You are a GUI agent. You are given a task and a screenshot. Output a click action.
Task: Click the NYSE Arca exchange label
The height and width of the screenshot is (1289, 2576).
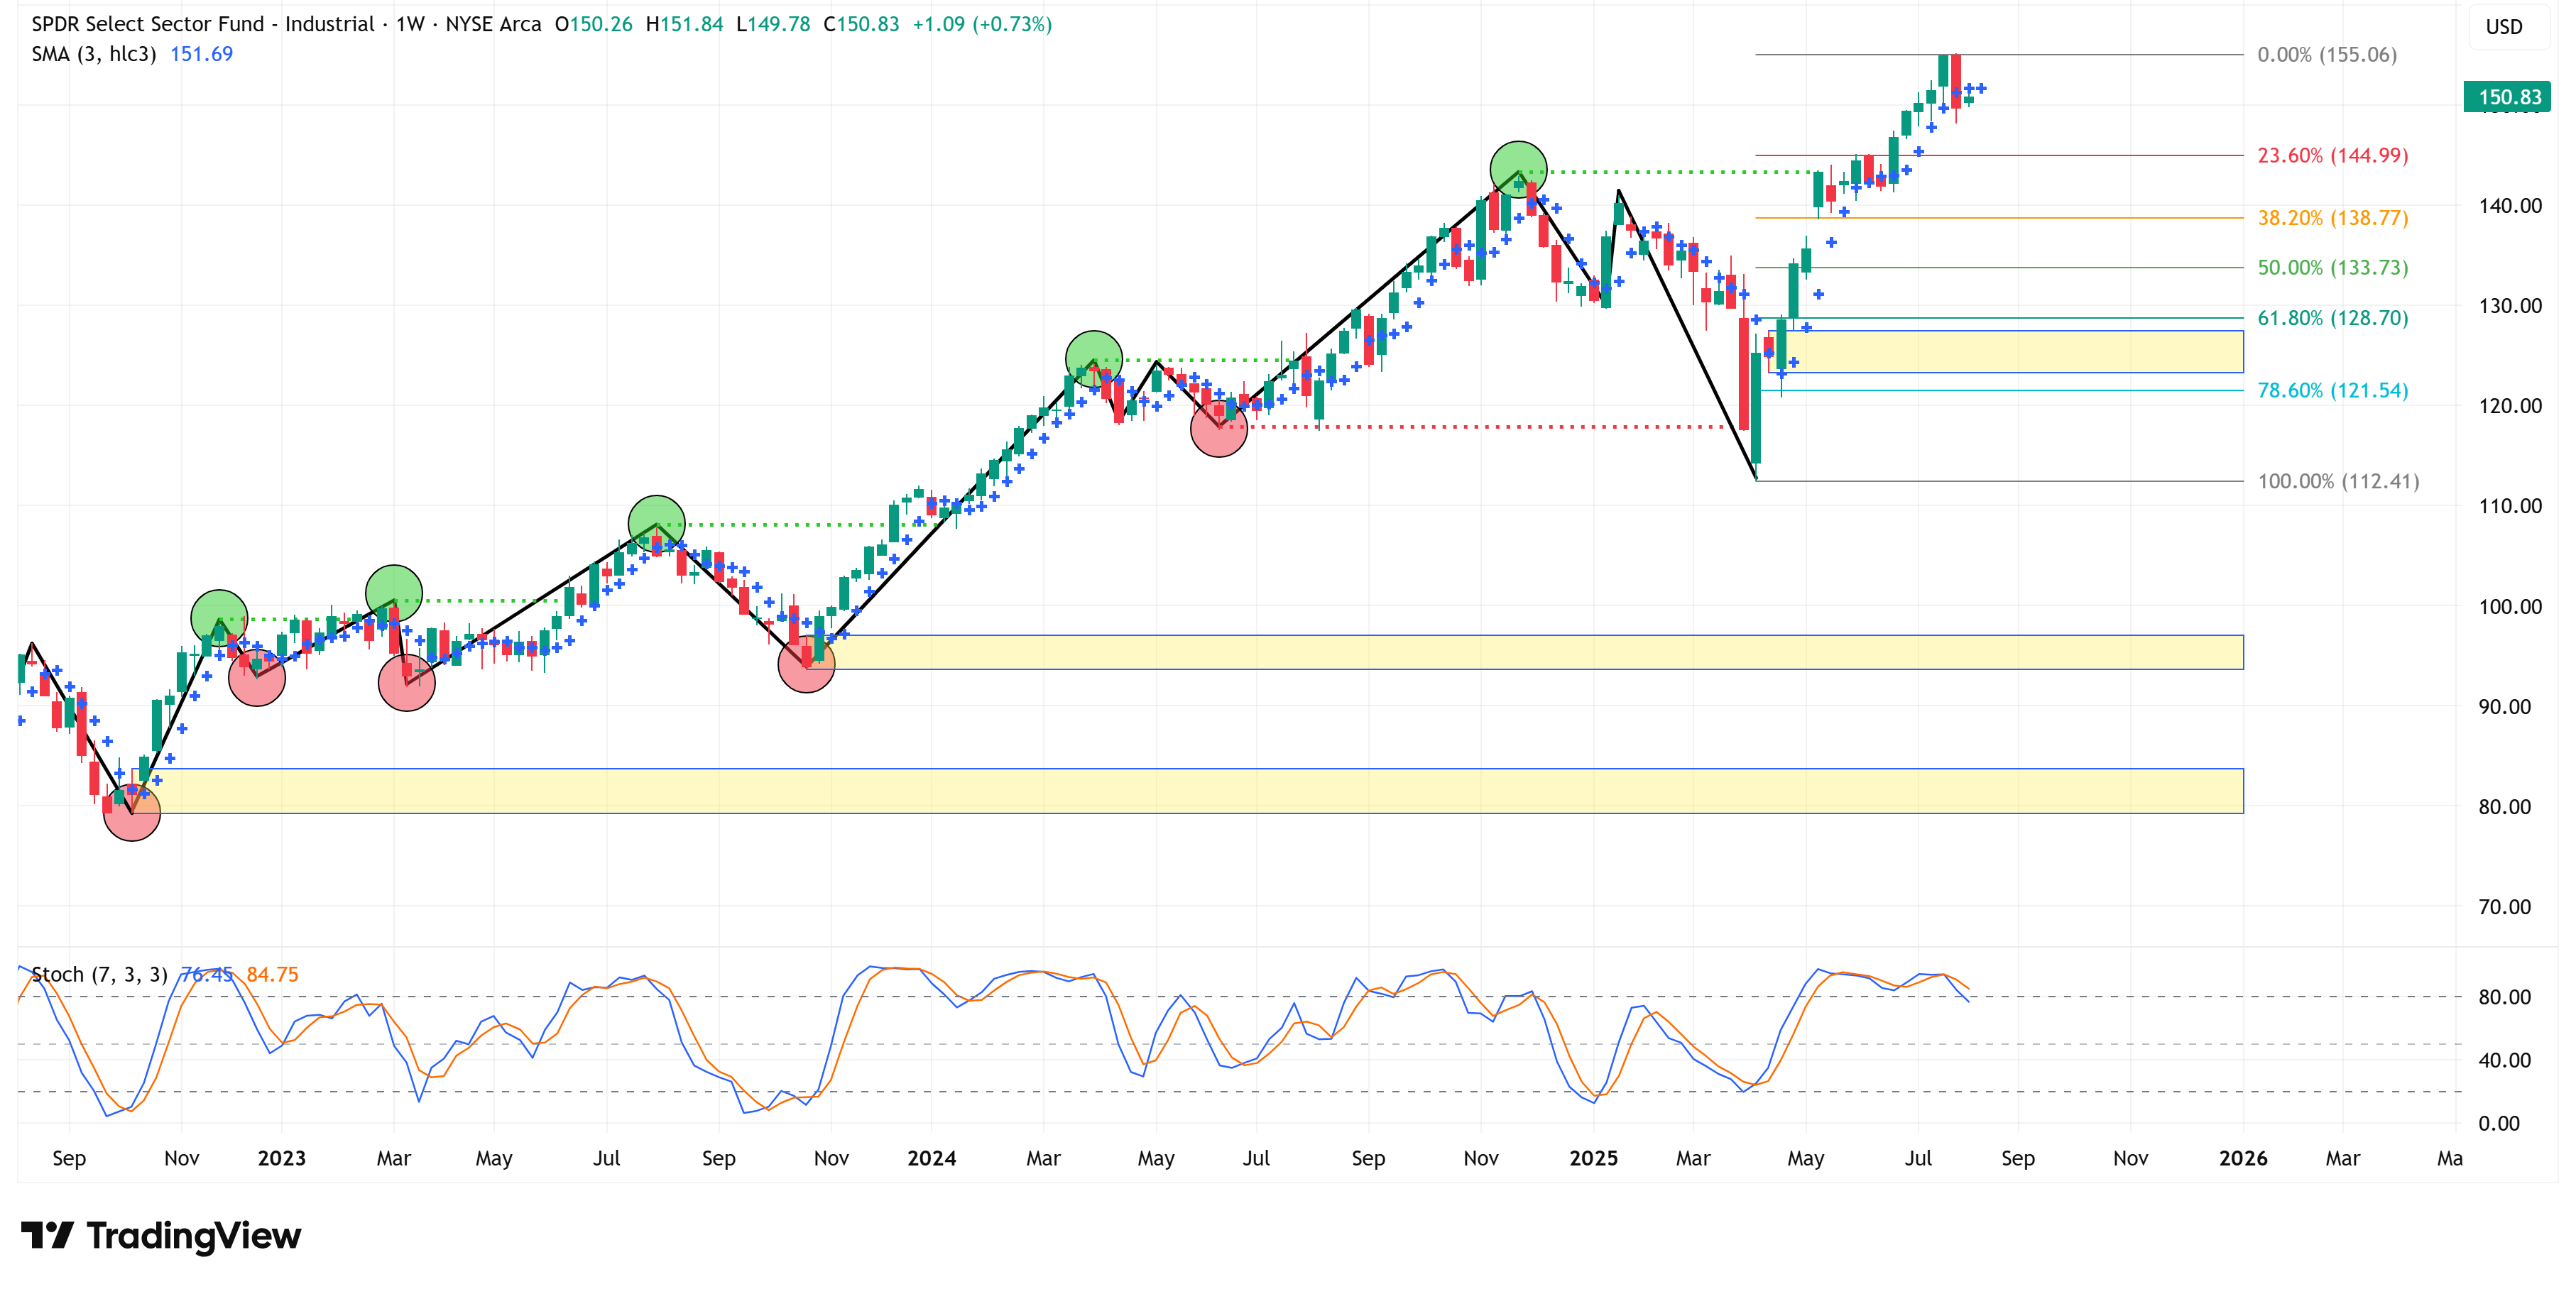coord(493,24)
